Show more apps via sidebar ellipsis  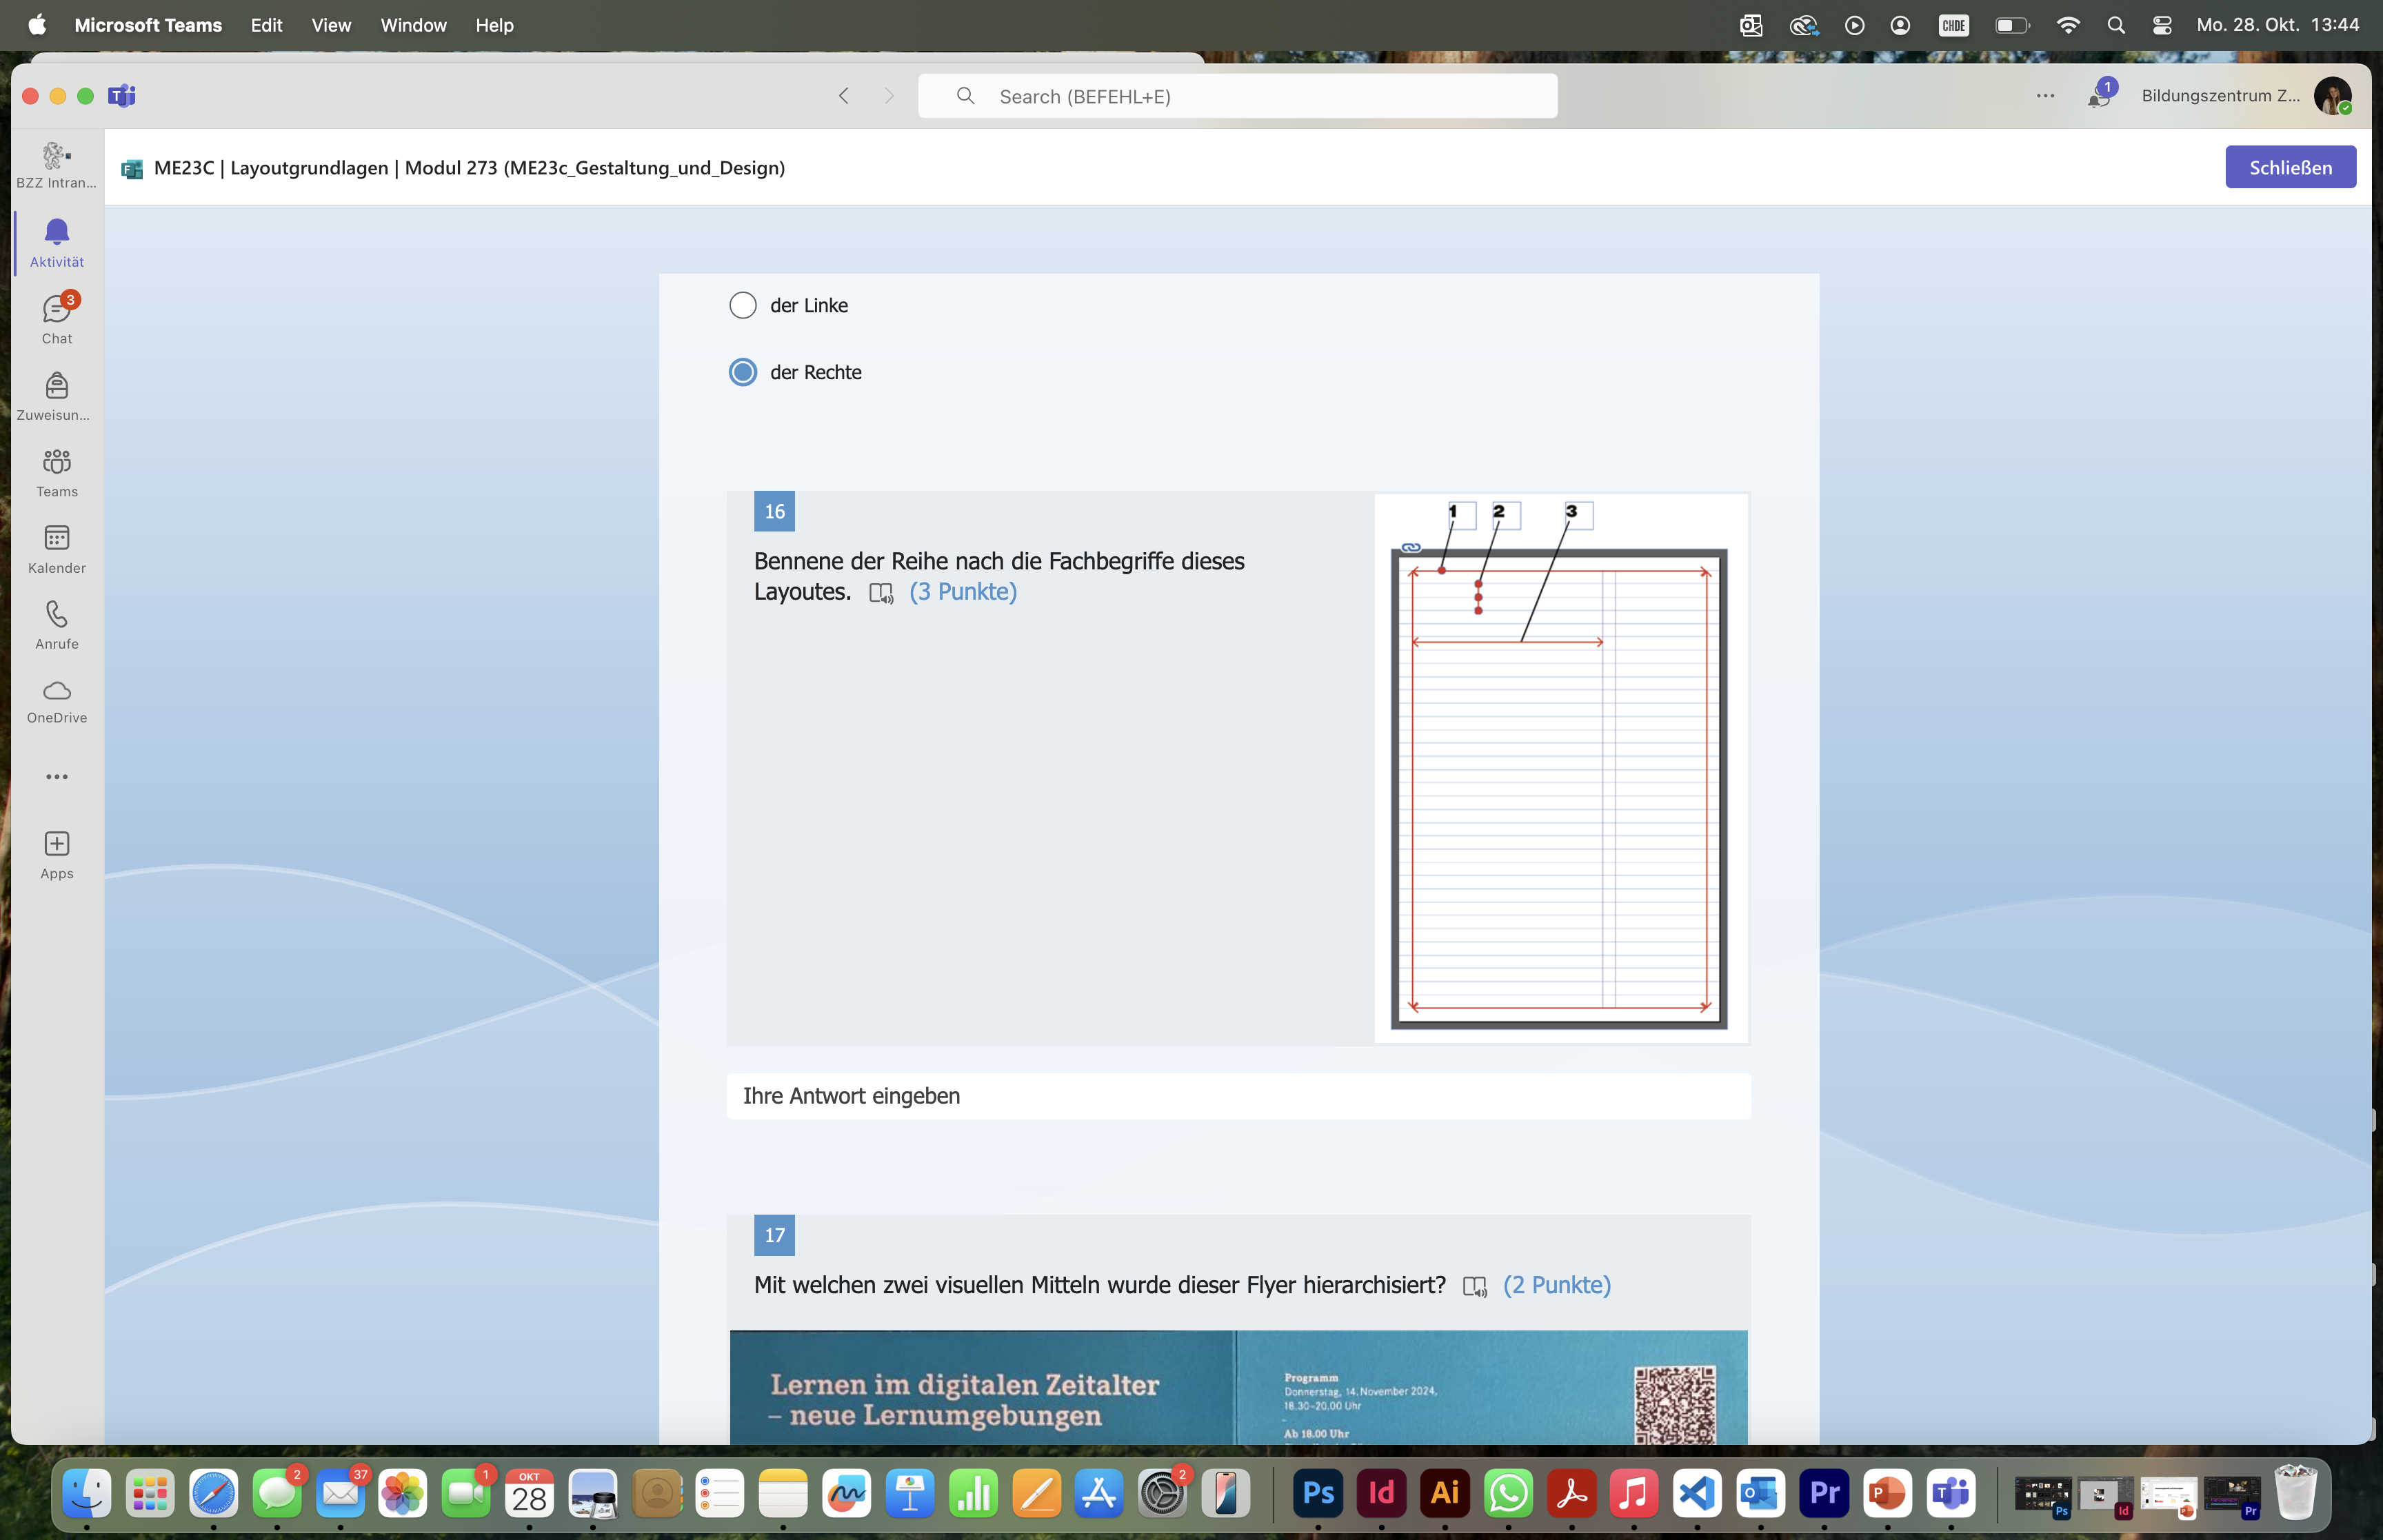click(57, 777)
